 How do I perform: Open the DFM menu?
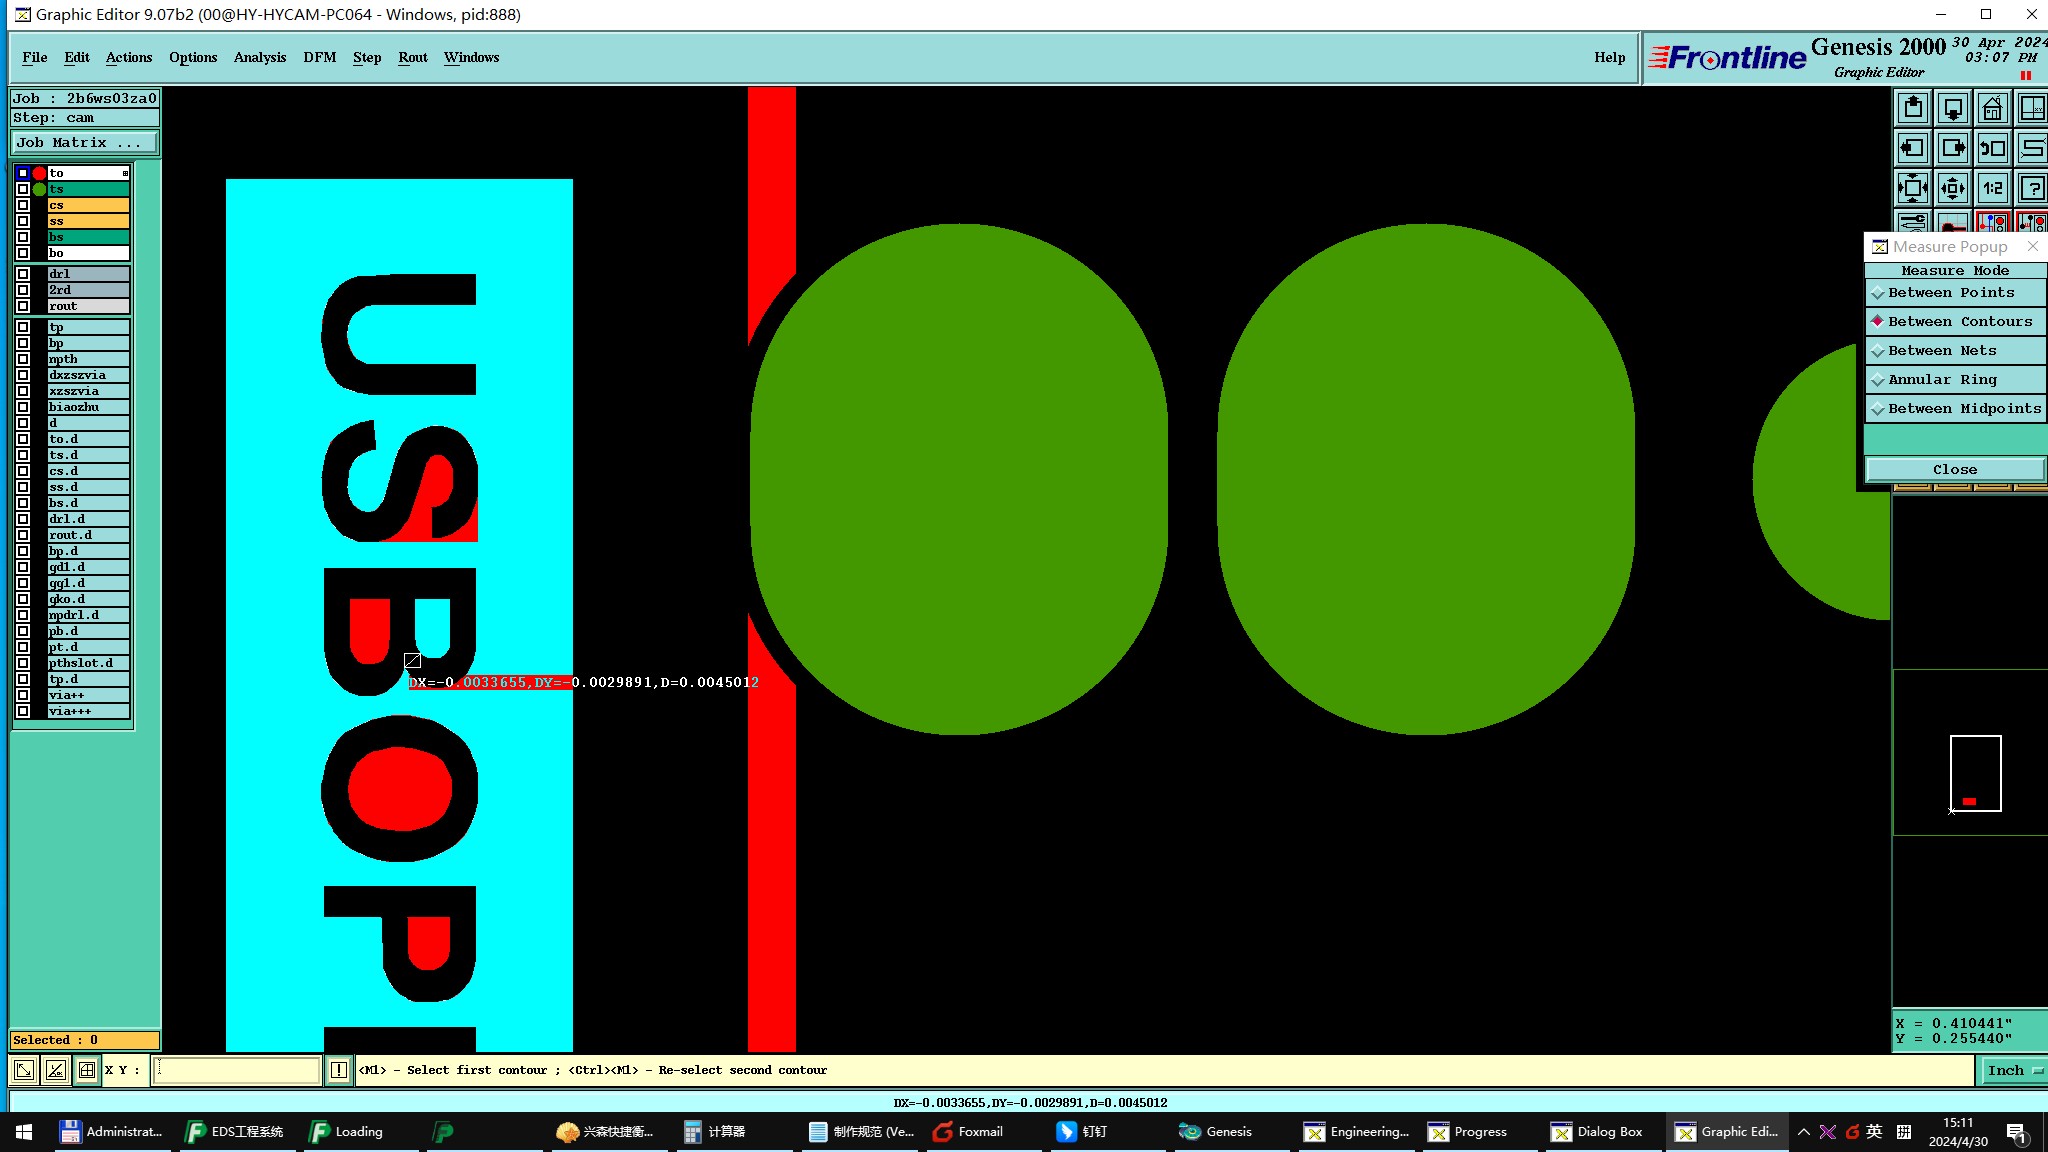(319, 57)
